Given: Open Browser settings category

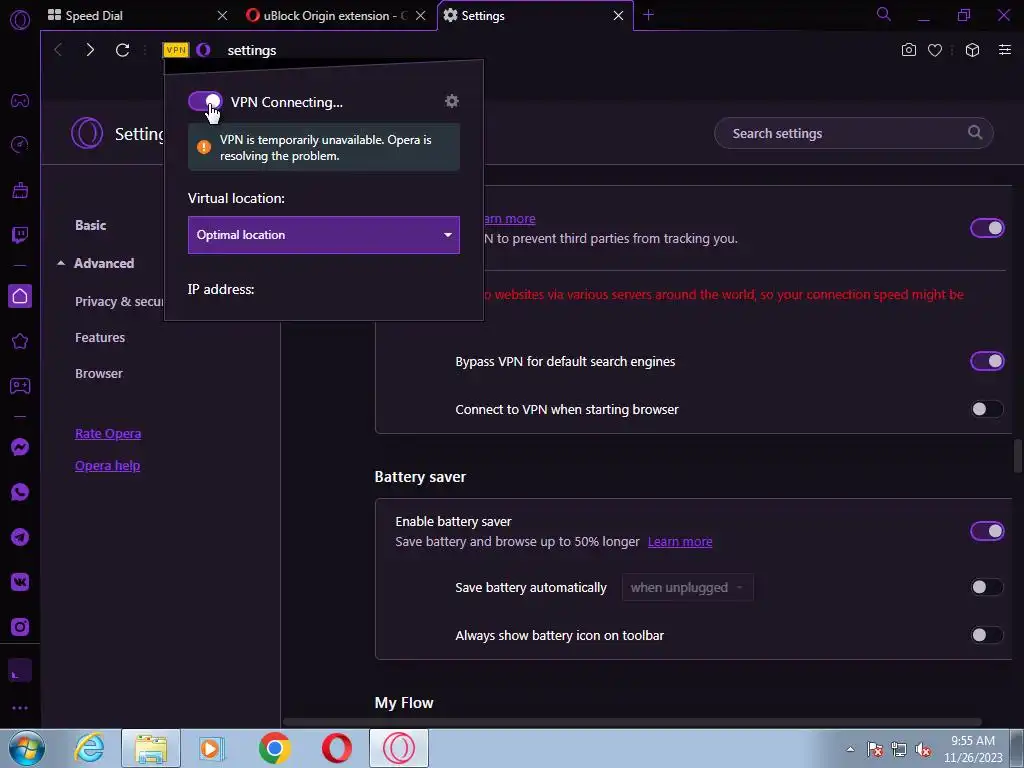Looking at the screenshot, I should [x=99, y=374].
